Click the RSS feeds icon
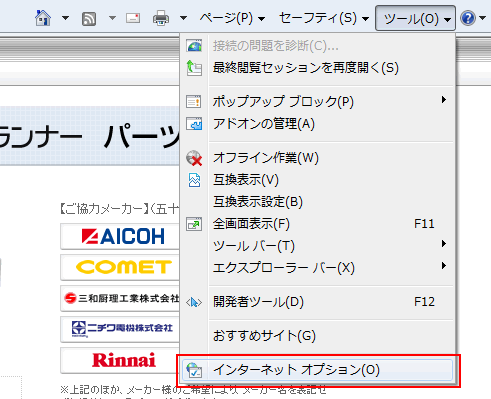Image resolution: width=491 pixels, height=399 pixels. [x=89, y=19]
